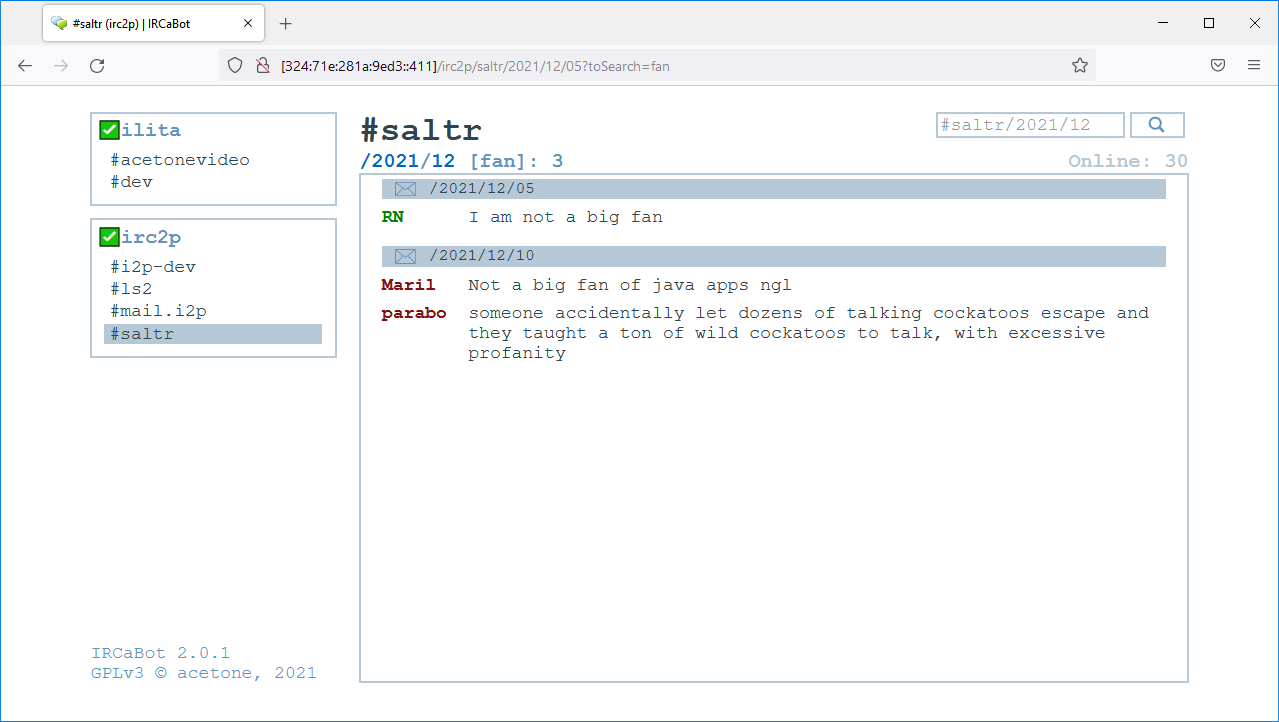Viewport: 1279px width, 722px height.
Task: Click the /2021/12 month link under title
Action: (408, 161)
